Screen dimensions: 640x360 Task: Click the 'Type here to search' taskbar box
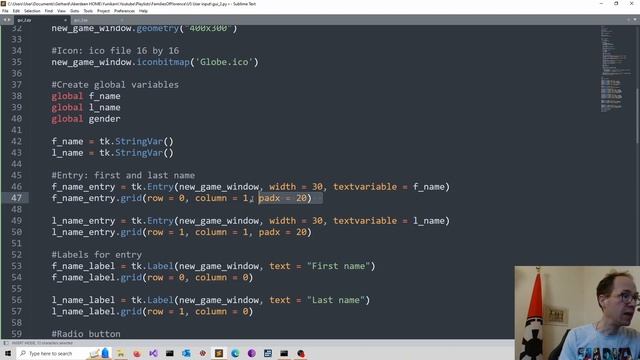pyautogui.click(x=63, y=353)
